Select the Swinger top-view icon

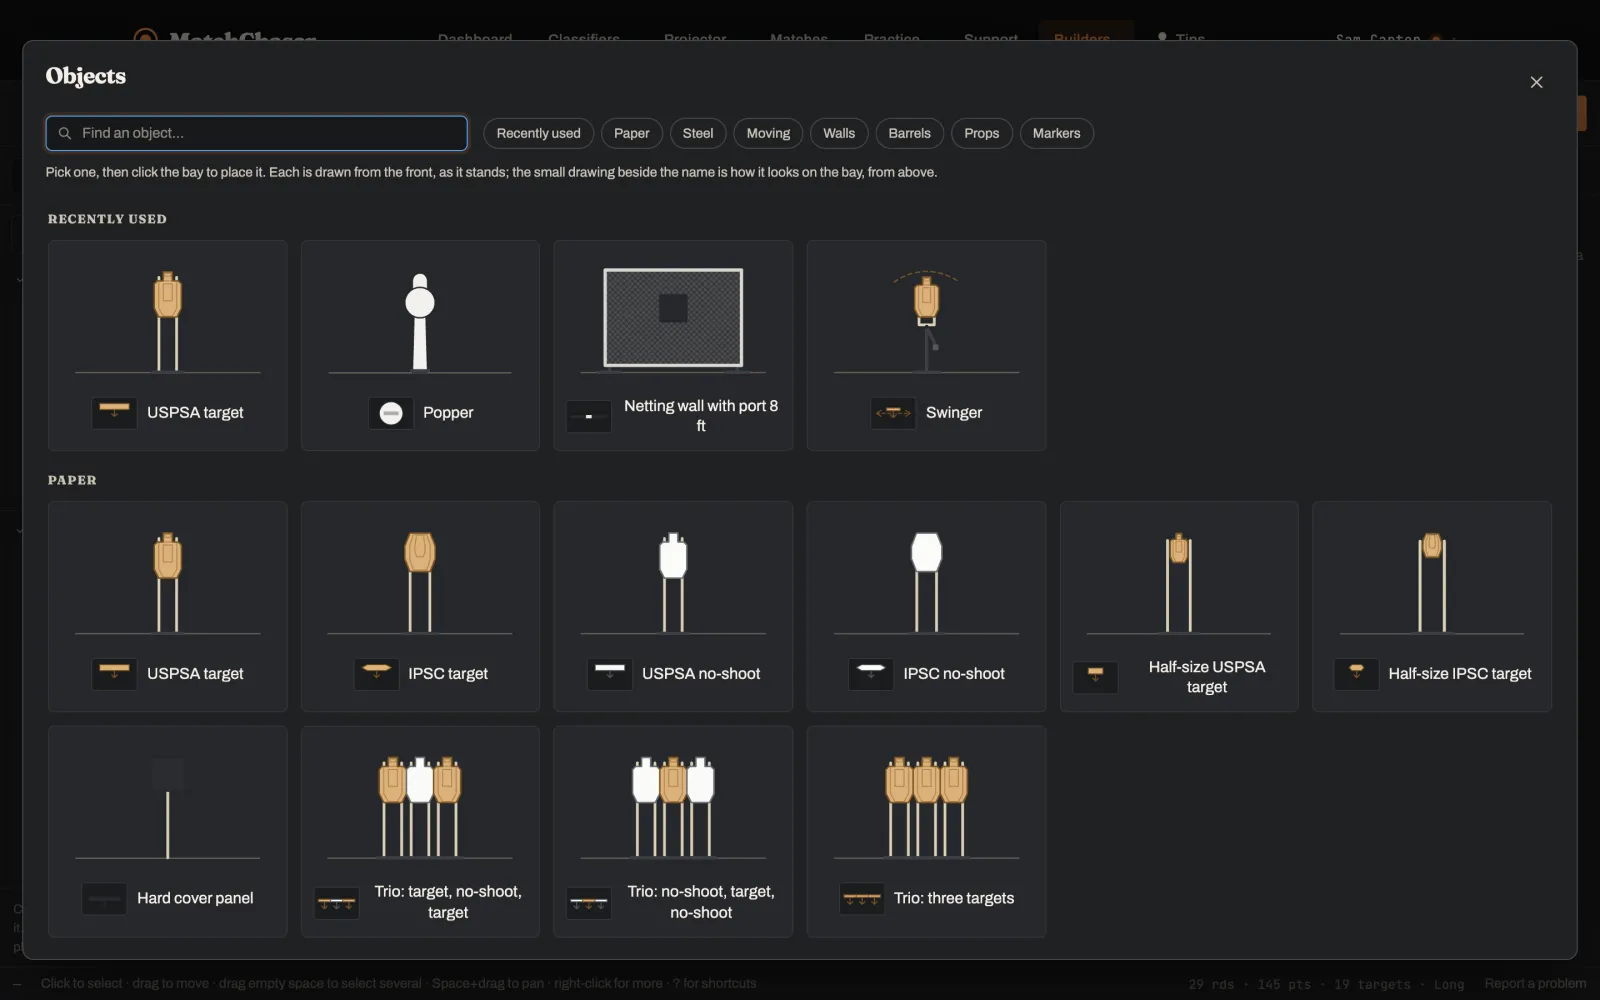893,413
